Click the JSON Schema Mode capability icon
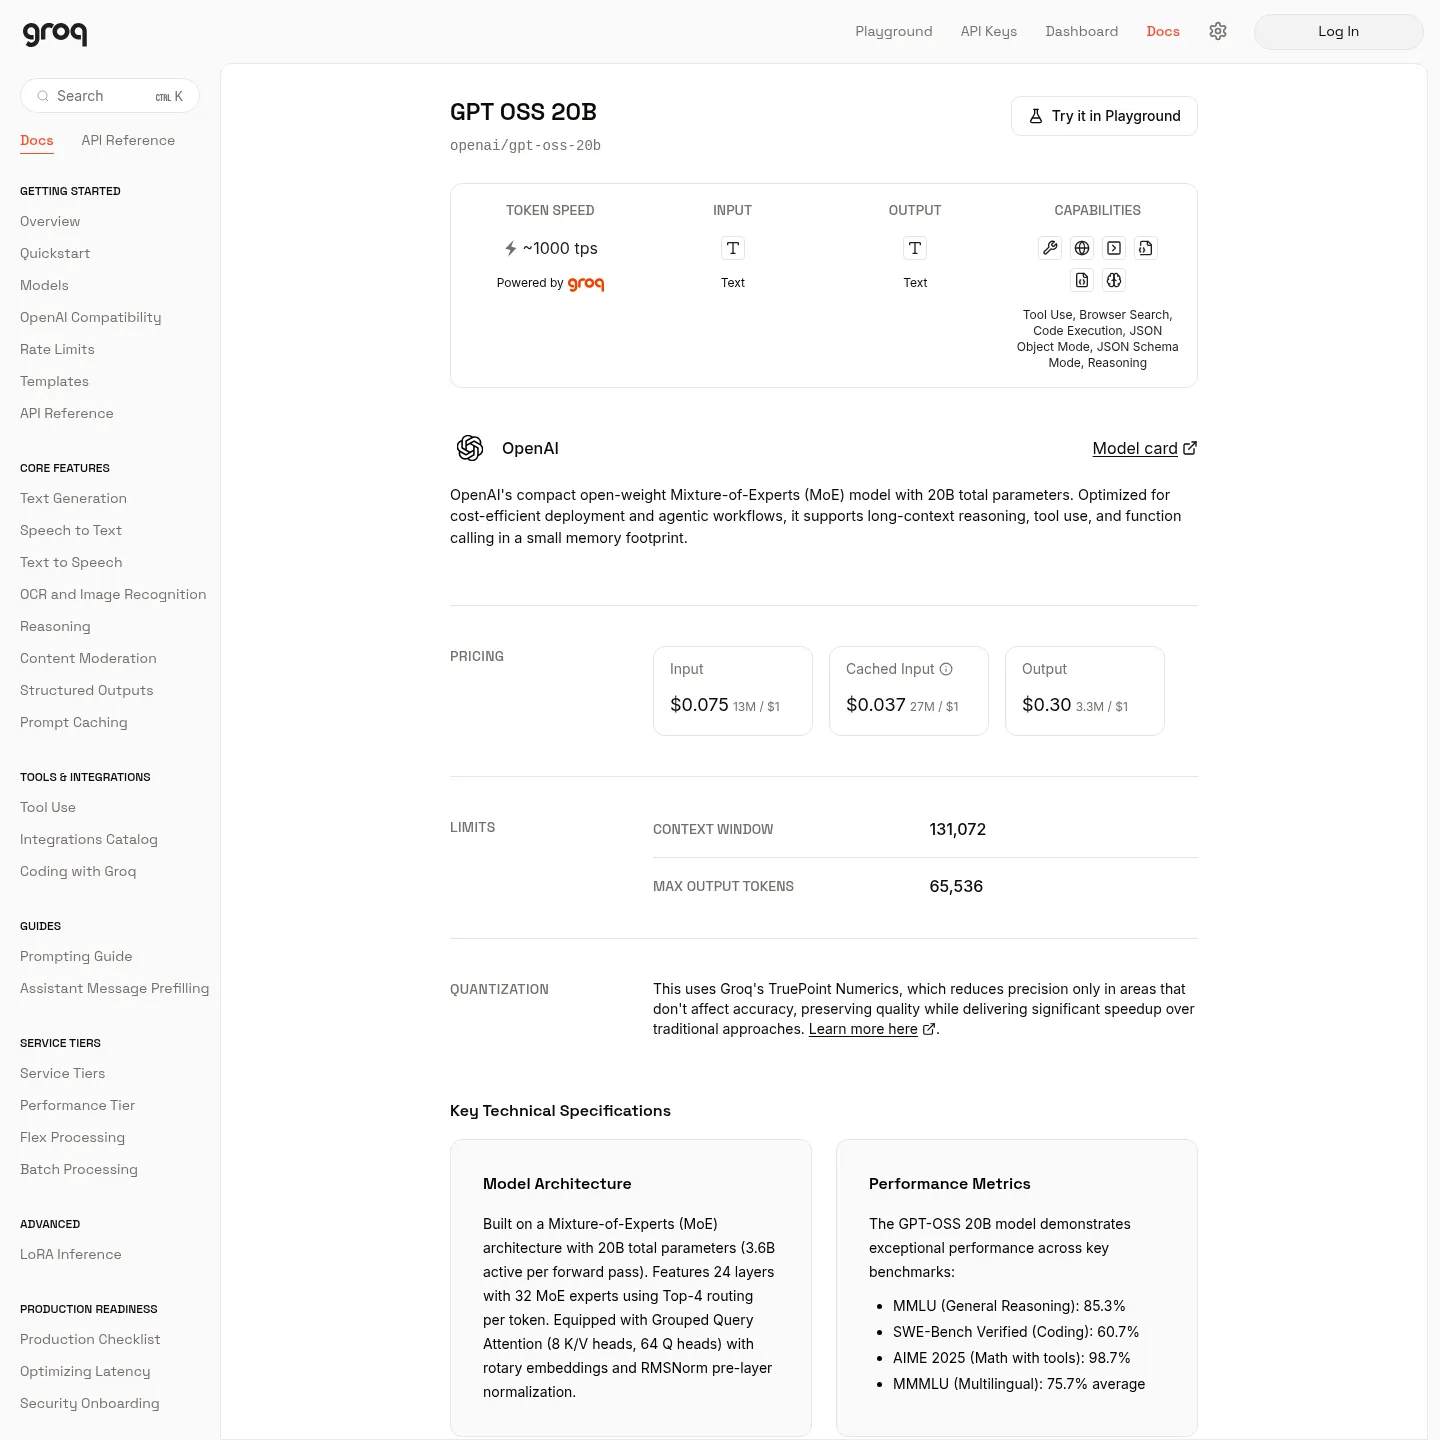1440x1440 pixels. click(x=1082, y=280)
